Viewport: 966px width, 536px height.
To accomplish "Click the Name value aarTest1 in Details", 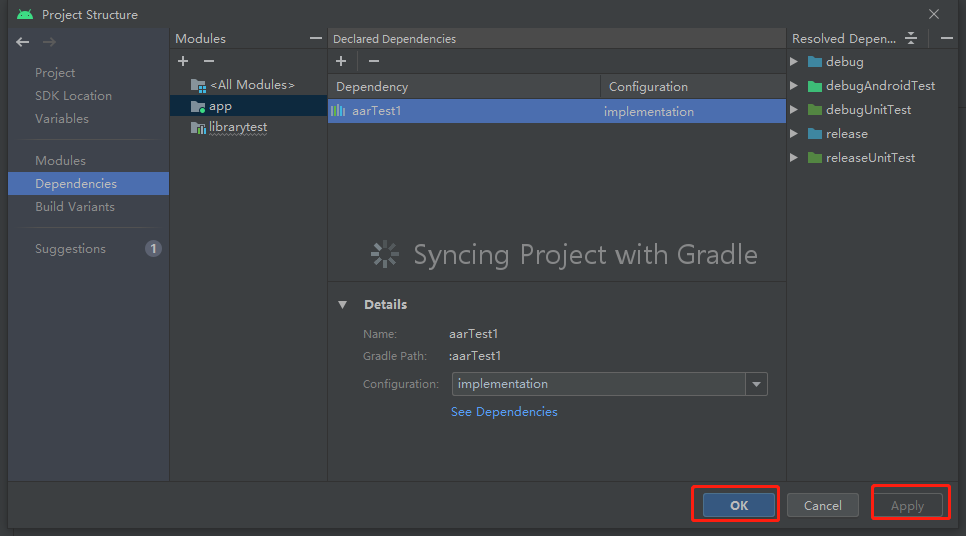I will (473, 334).
